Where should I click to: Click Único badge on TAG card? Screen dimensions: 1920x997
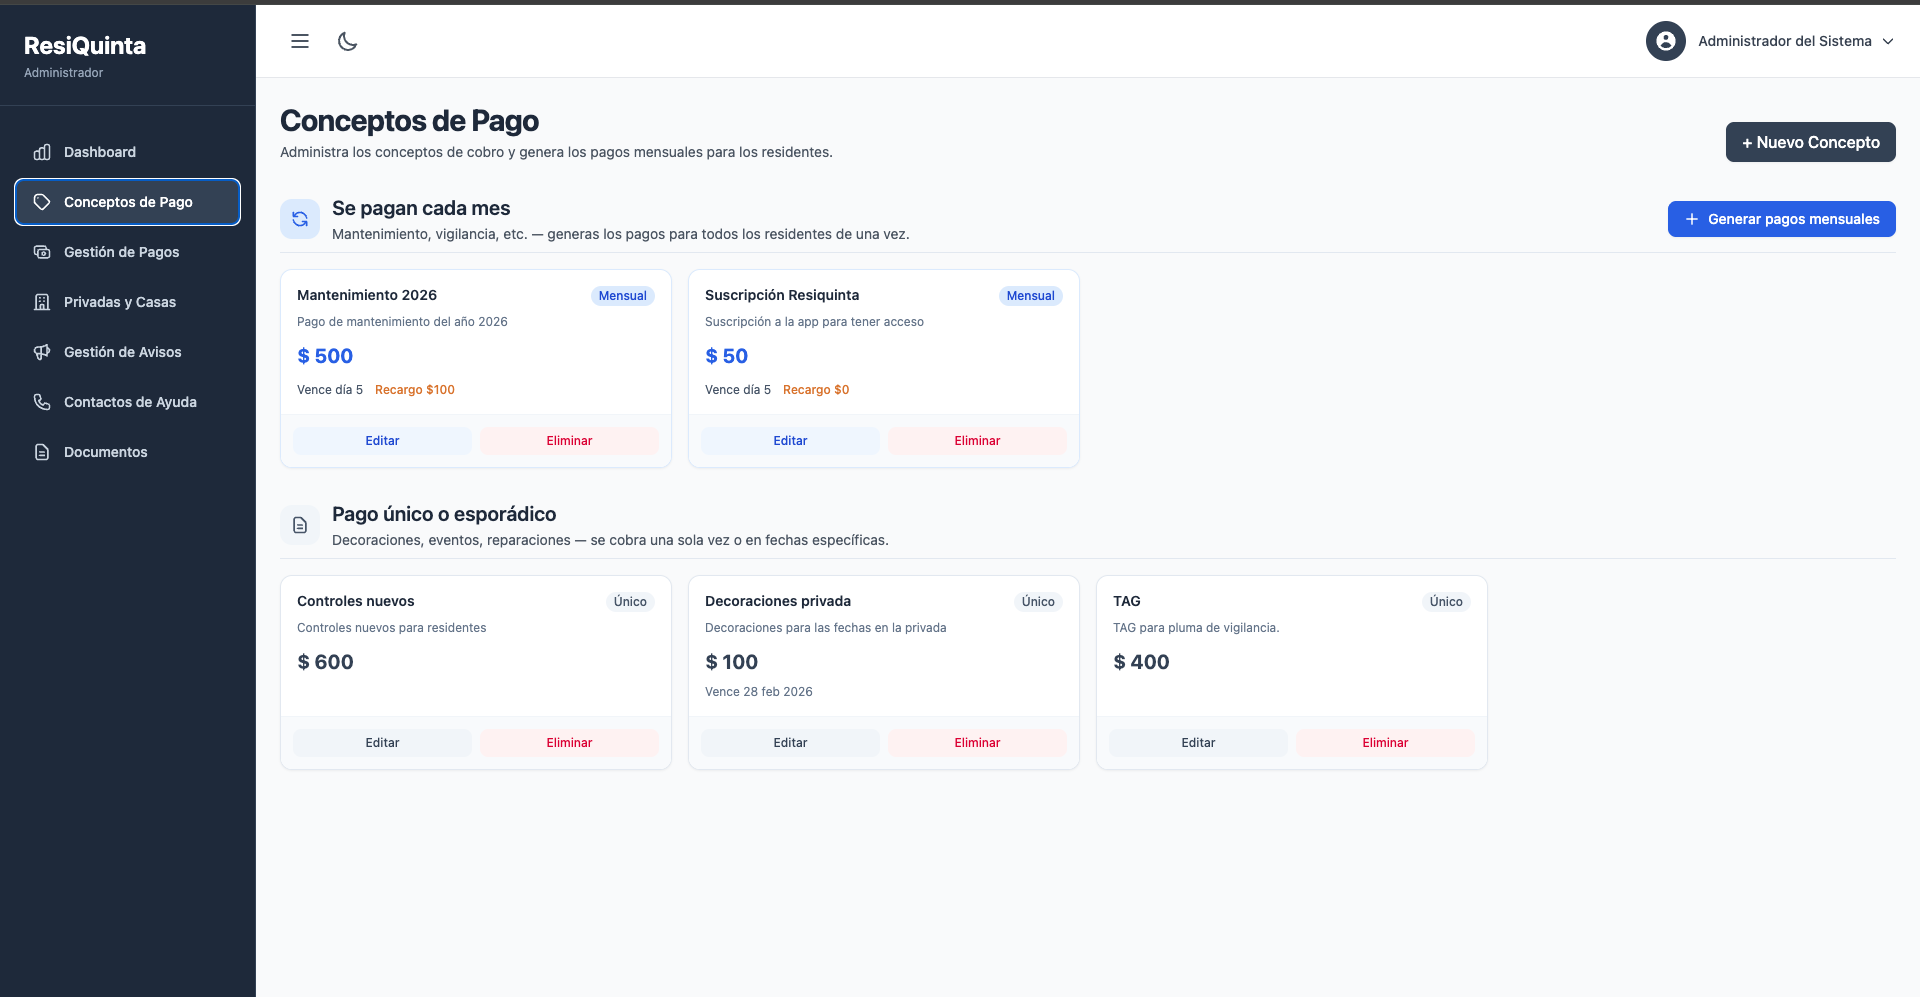1446,602
